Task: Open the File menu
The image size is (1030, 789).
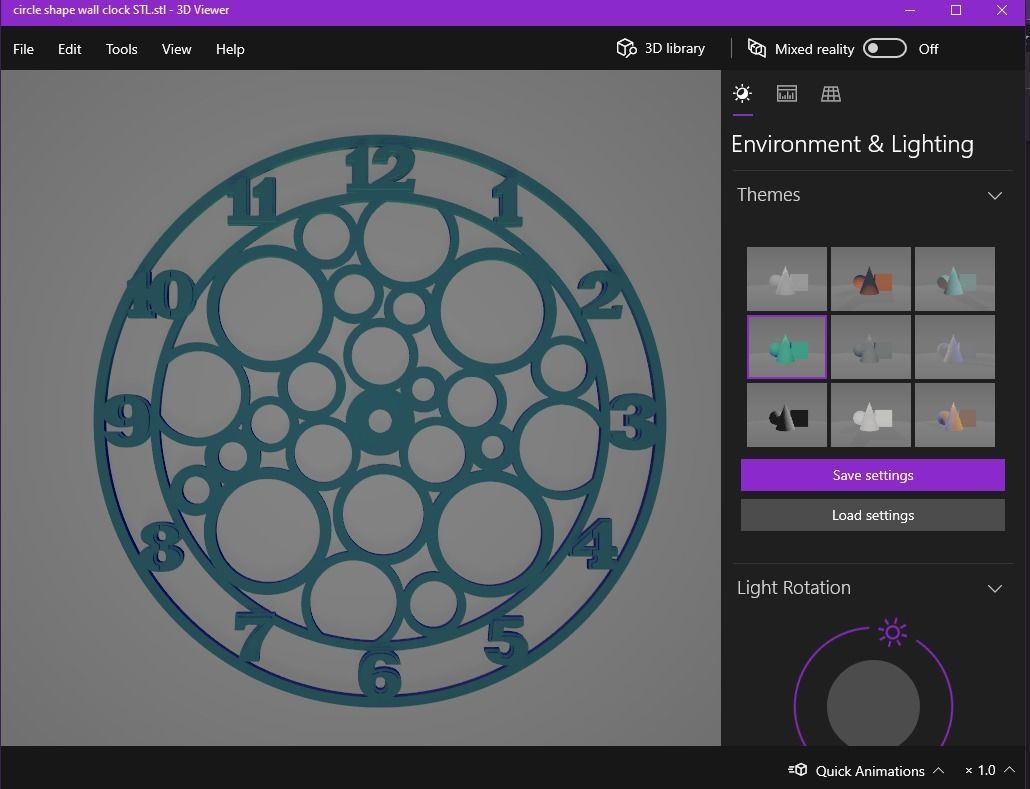Action: (22, 49)
